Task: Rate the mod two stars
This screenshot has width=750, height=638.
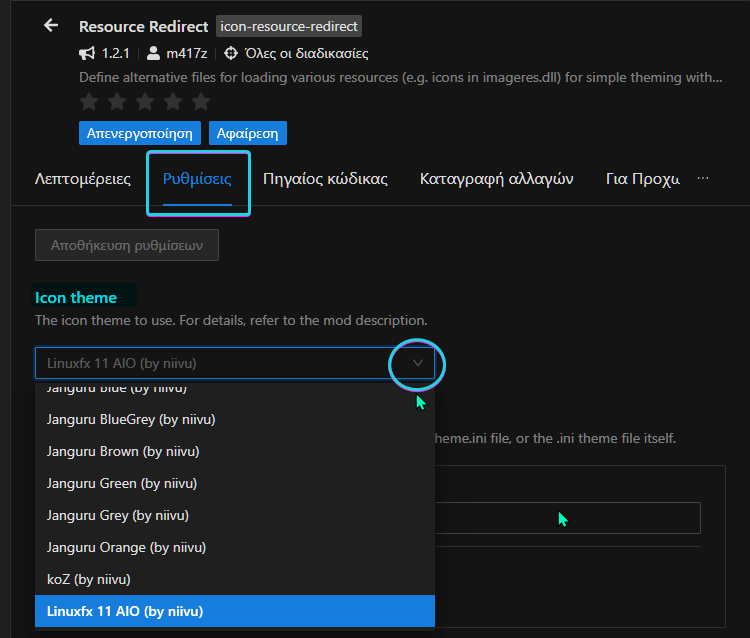Action: pyautogui.click(x=117, y=101)
